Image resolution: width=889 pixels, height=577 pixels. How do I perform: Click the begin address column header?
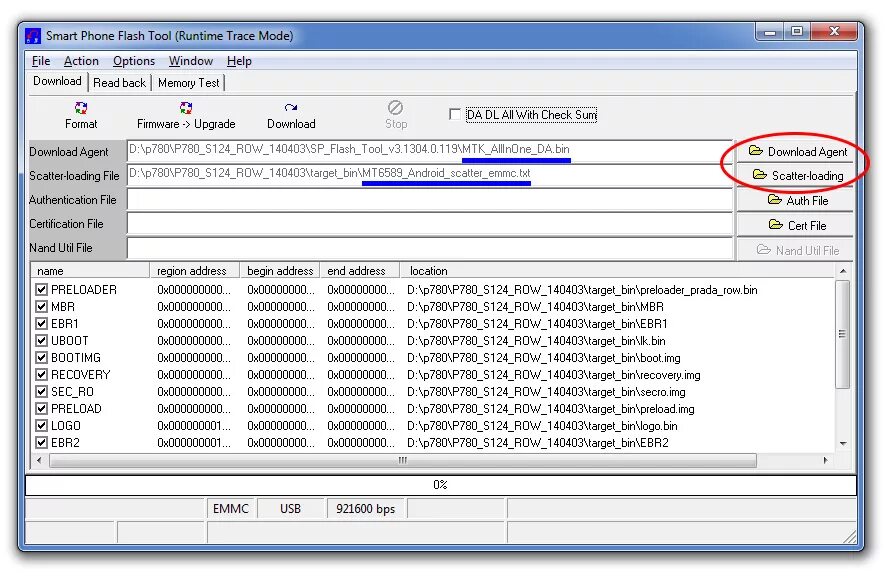280,271
